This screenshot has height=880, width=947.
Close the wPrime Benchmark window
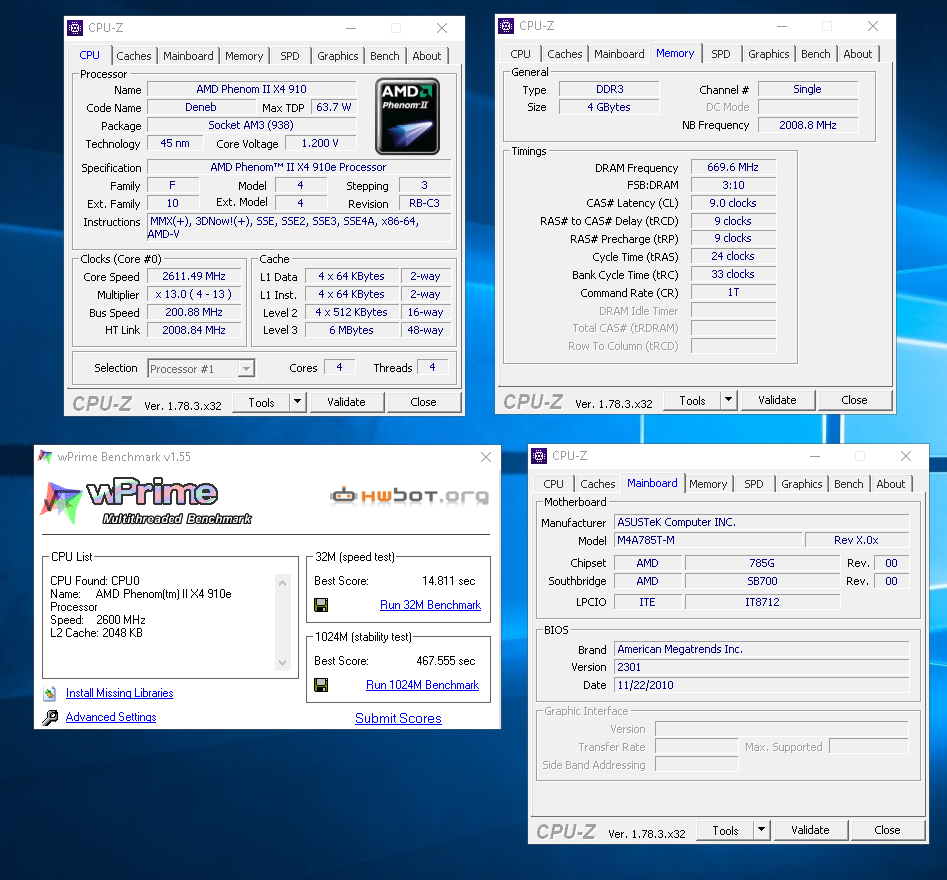pos(486,457)
